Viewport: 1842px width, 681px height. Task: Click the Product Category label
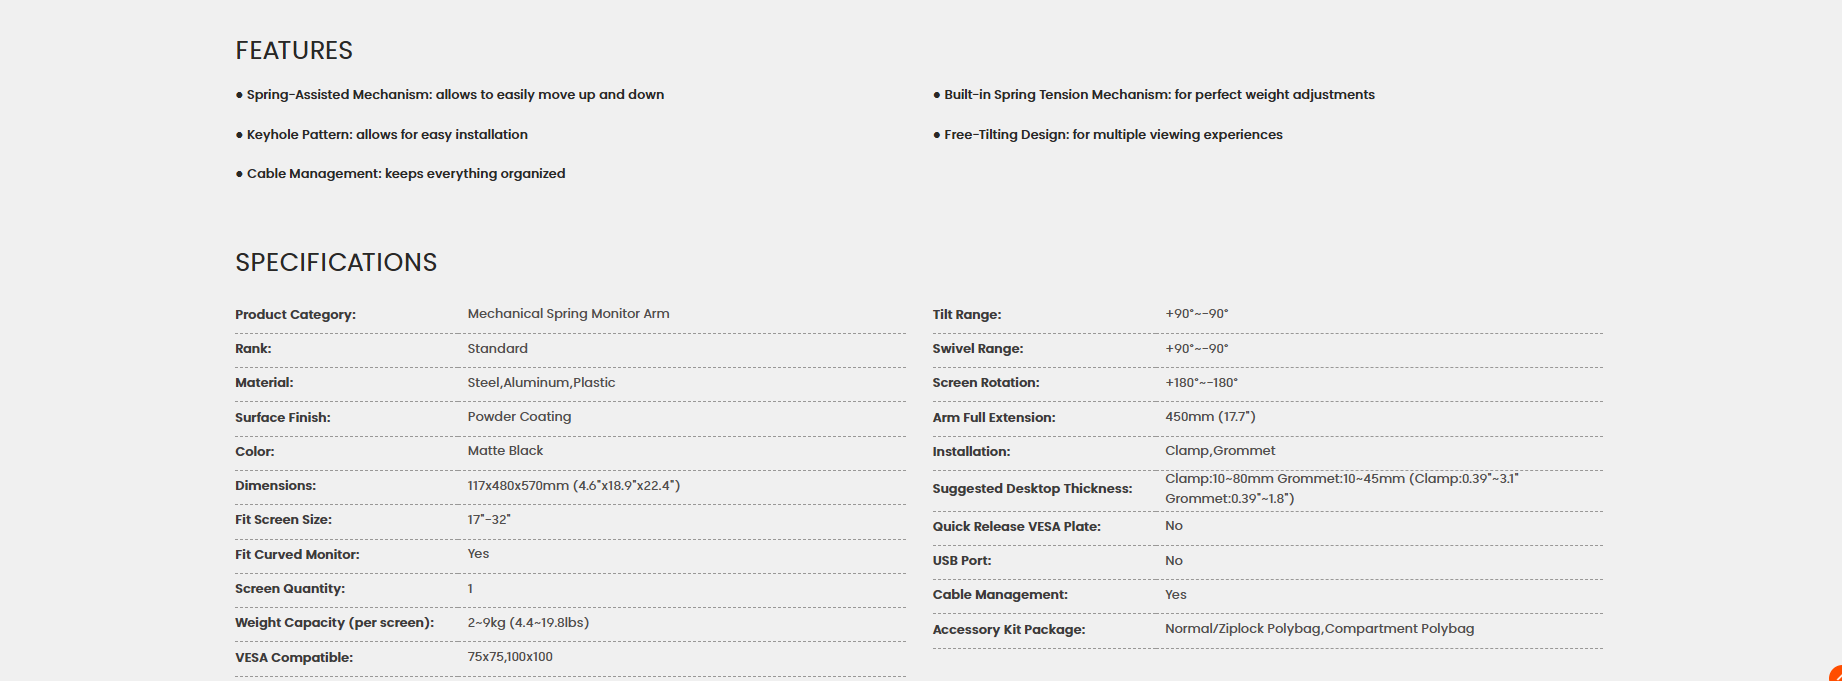[295, 314]
